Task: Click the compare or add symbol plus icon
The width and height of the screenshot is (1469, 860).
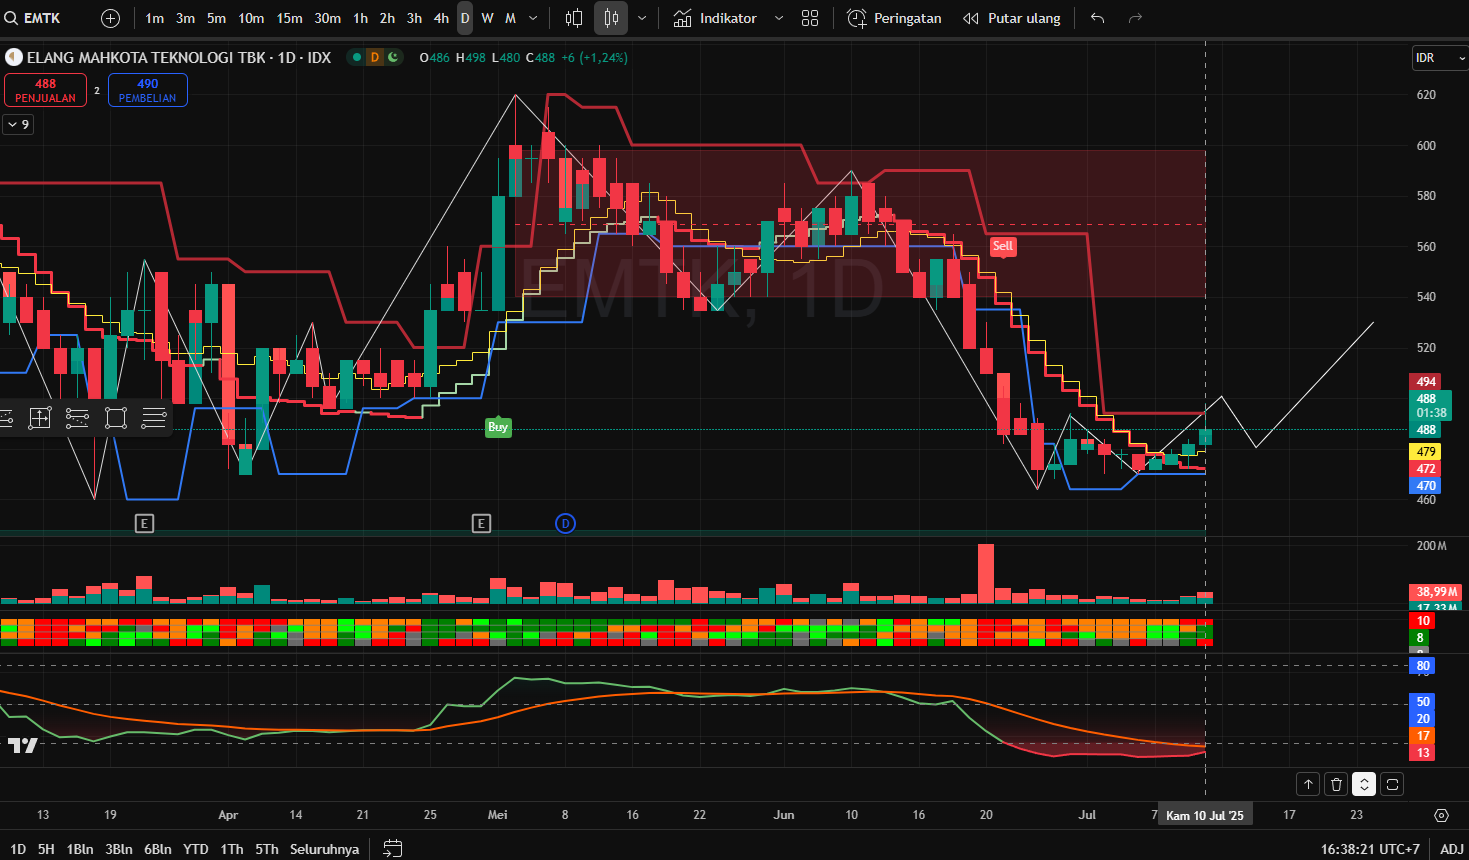Action: pos(110,18)
